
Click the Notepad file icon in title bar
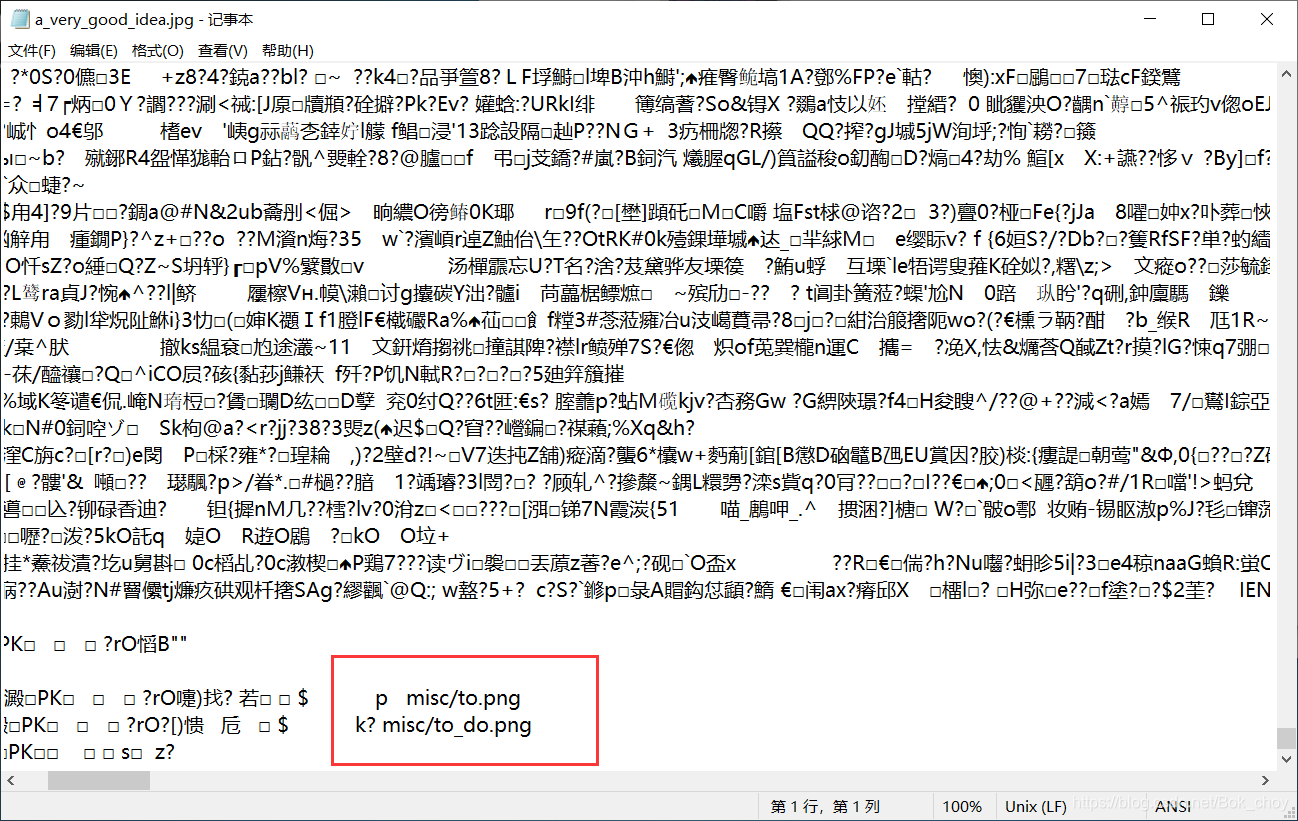20,19
